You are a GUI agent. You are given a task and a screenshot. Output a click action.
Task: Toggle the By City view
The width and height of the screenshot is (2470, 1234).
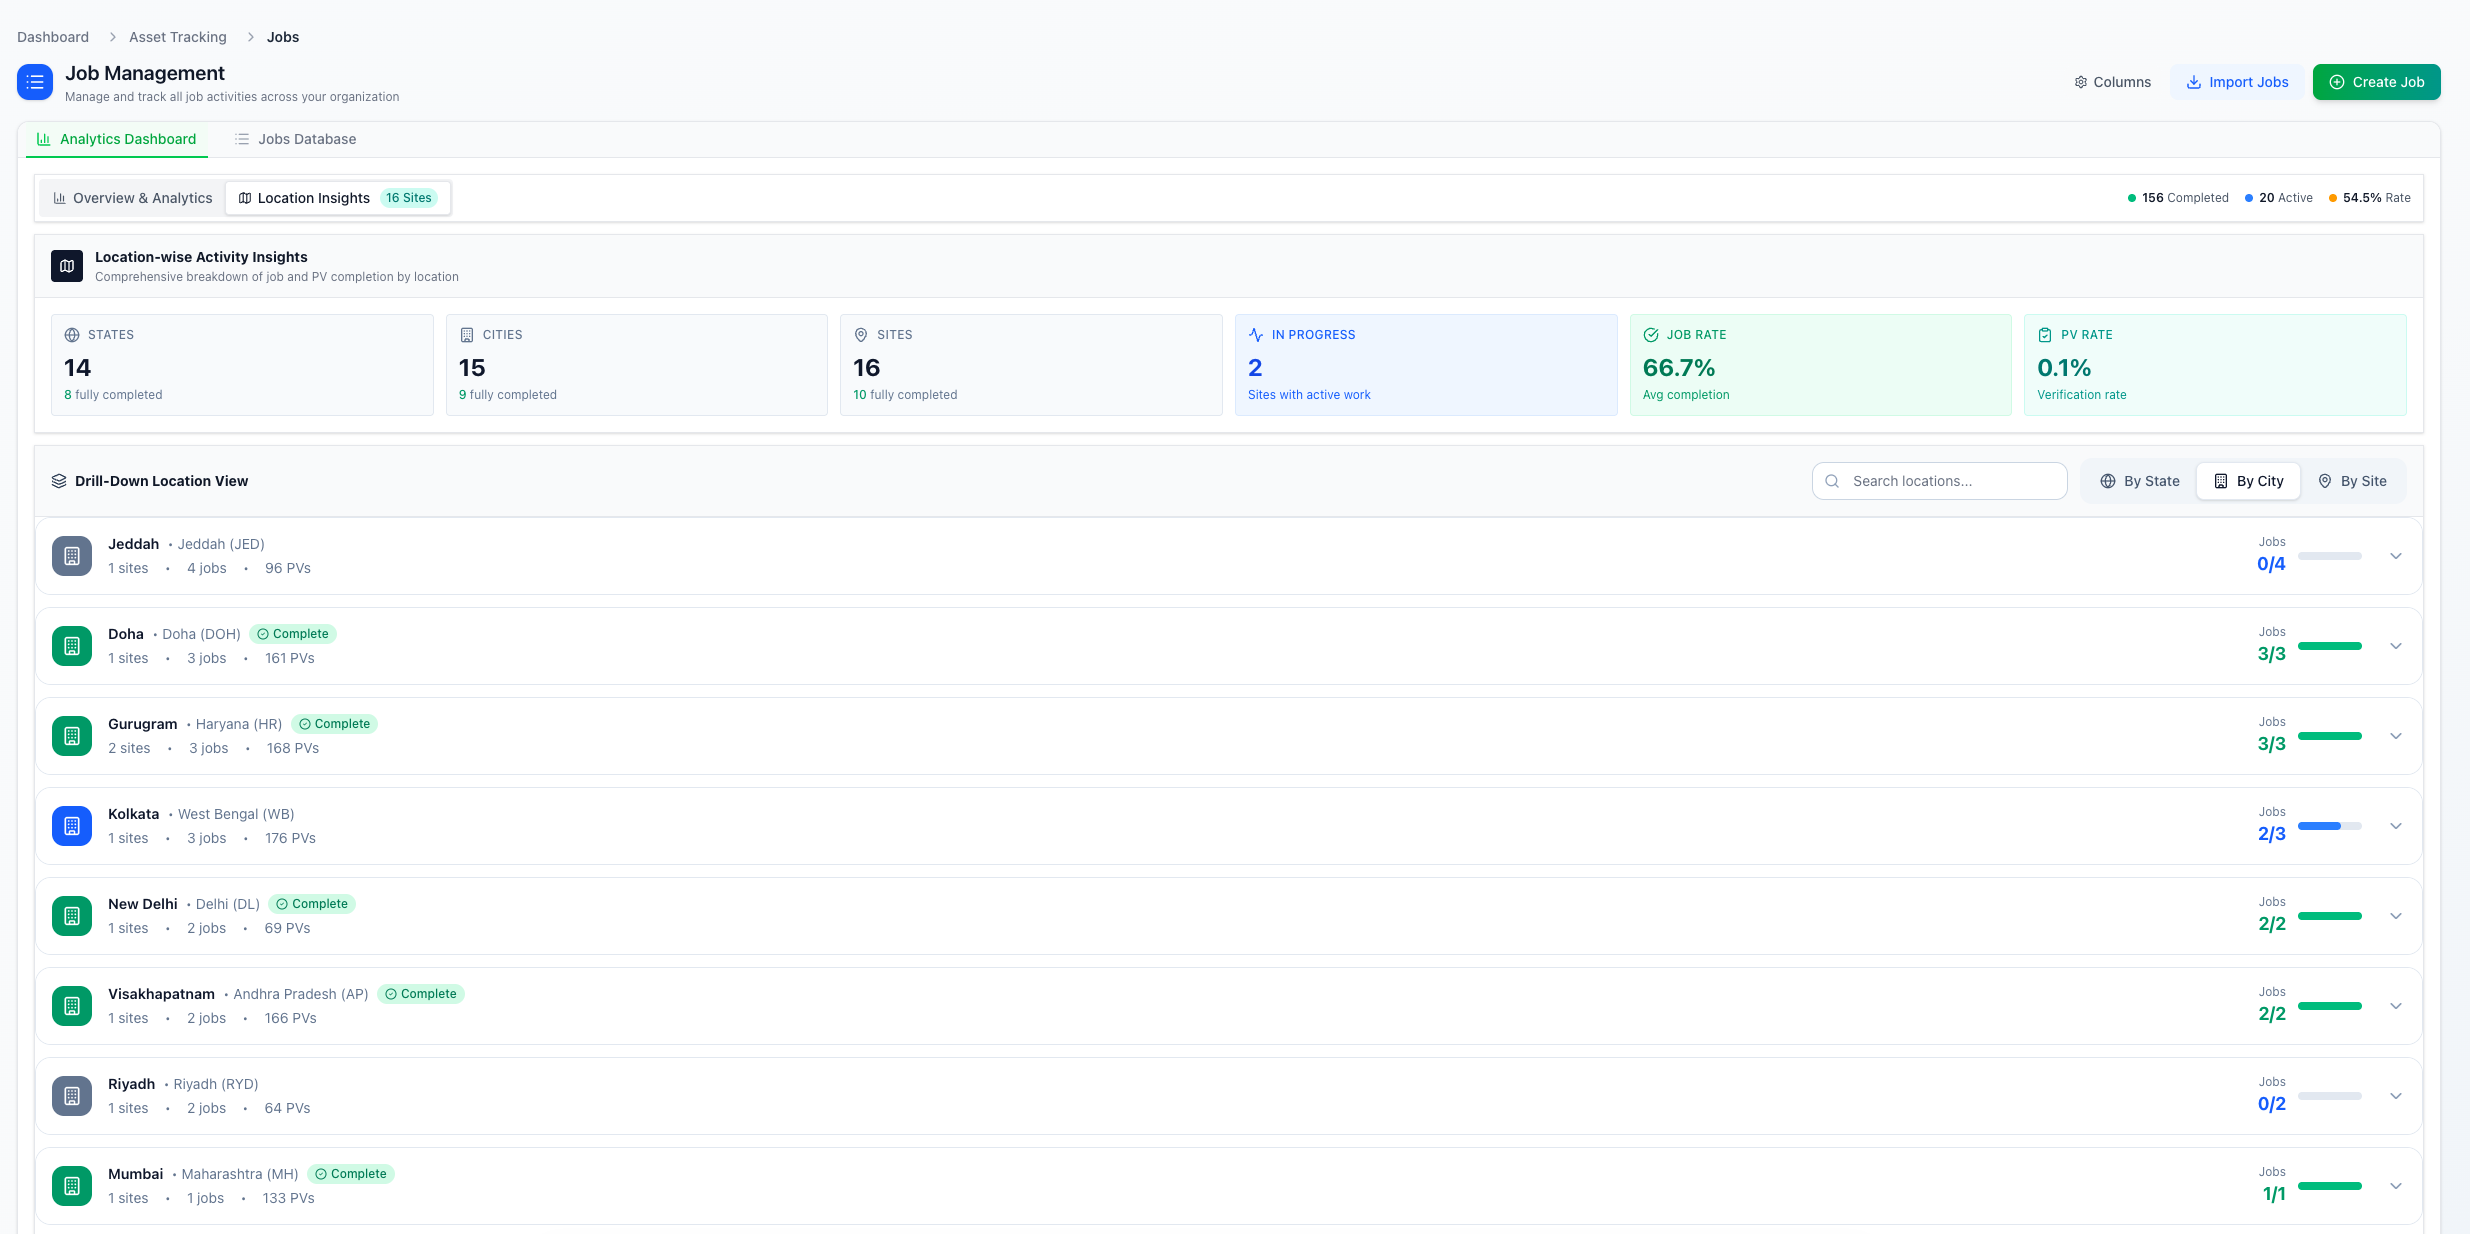point(2248,480)
